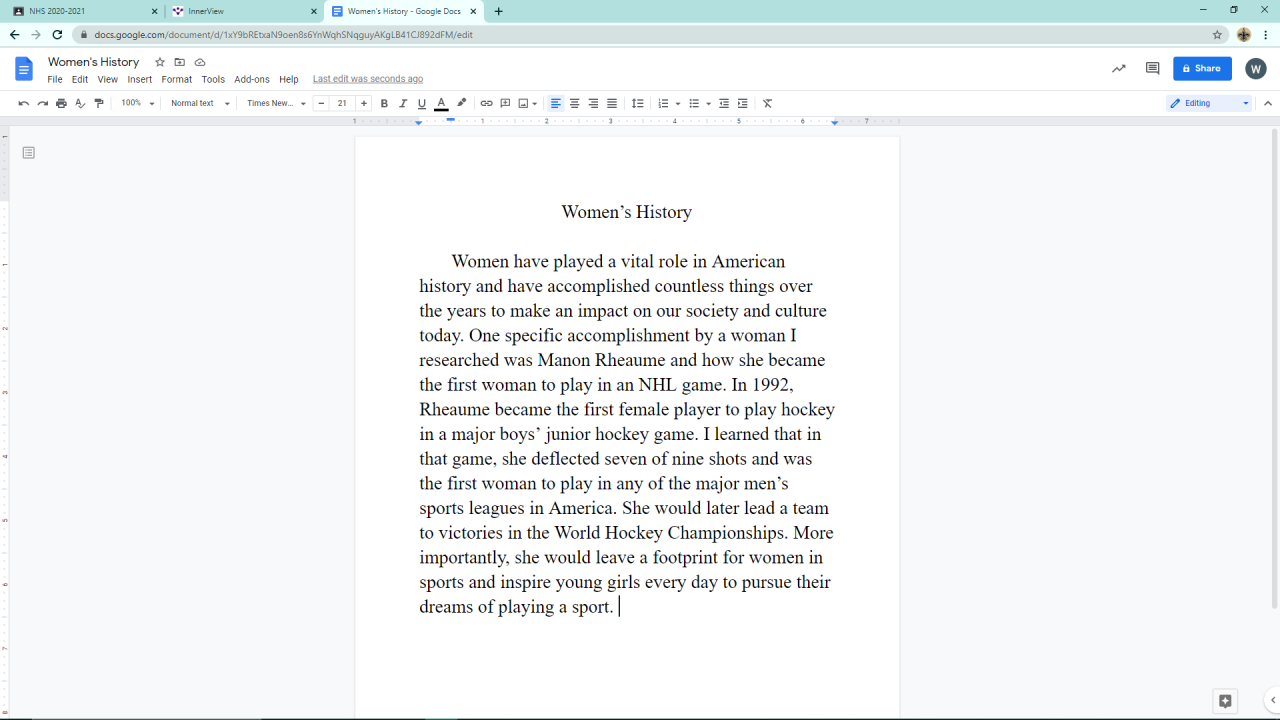Viewport: 1280px width, 720px height.
Task: Click the Clear formatting icon
Action: coord(767,103)
